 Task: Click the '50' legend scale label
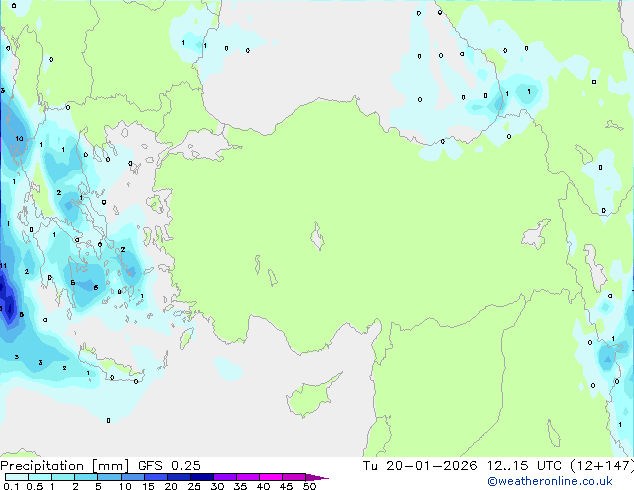309,486
